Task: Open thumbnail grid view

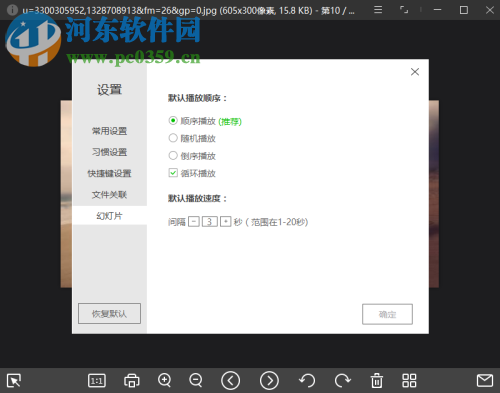Action: [x=409, y=380]
